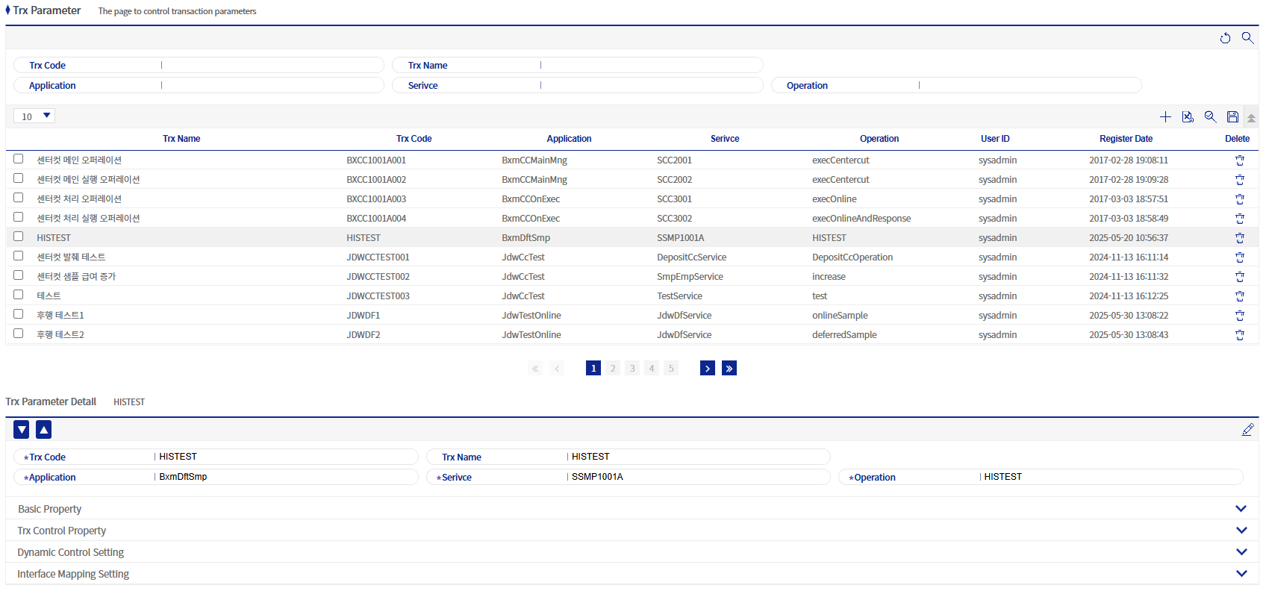Image resolution: width=1266 pixels, height=597 pixels.
Task: Move to next record with down arrow
Action: pyautogui.click(x=21, y=430)
